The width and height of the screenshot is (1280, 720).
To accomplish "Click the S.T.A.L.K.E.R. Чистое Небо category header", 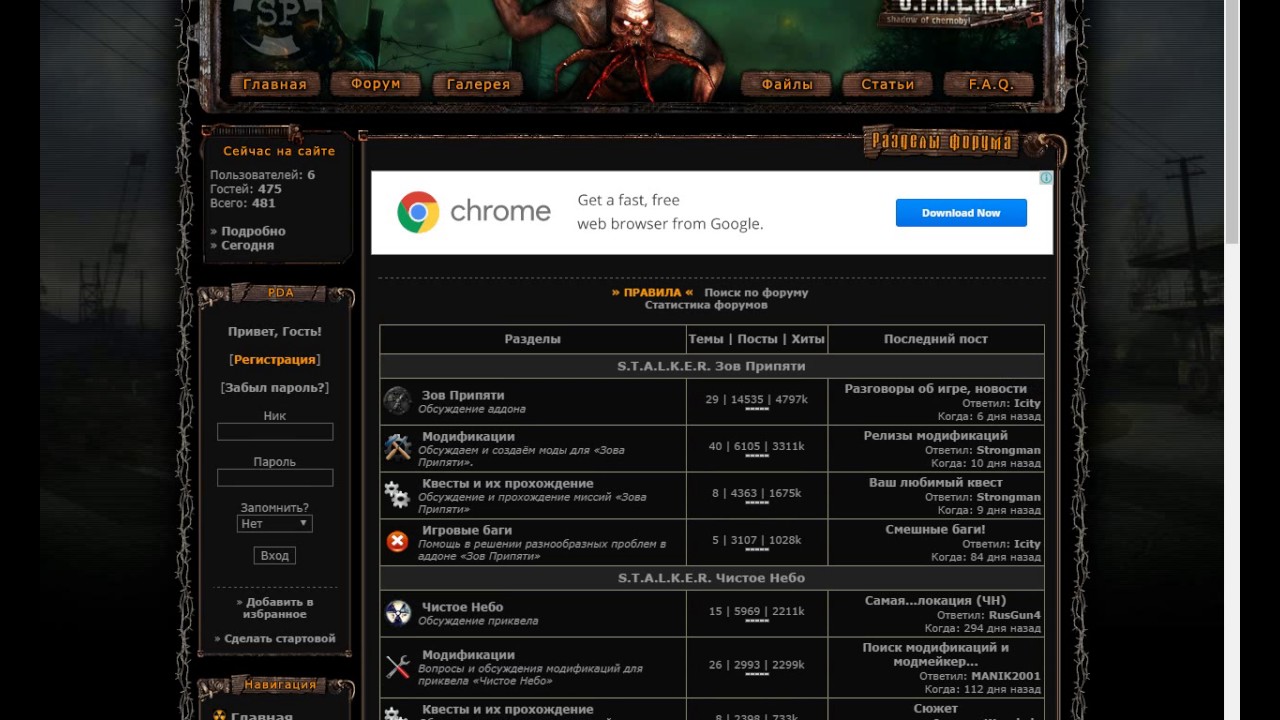I will coord(711,578).
